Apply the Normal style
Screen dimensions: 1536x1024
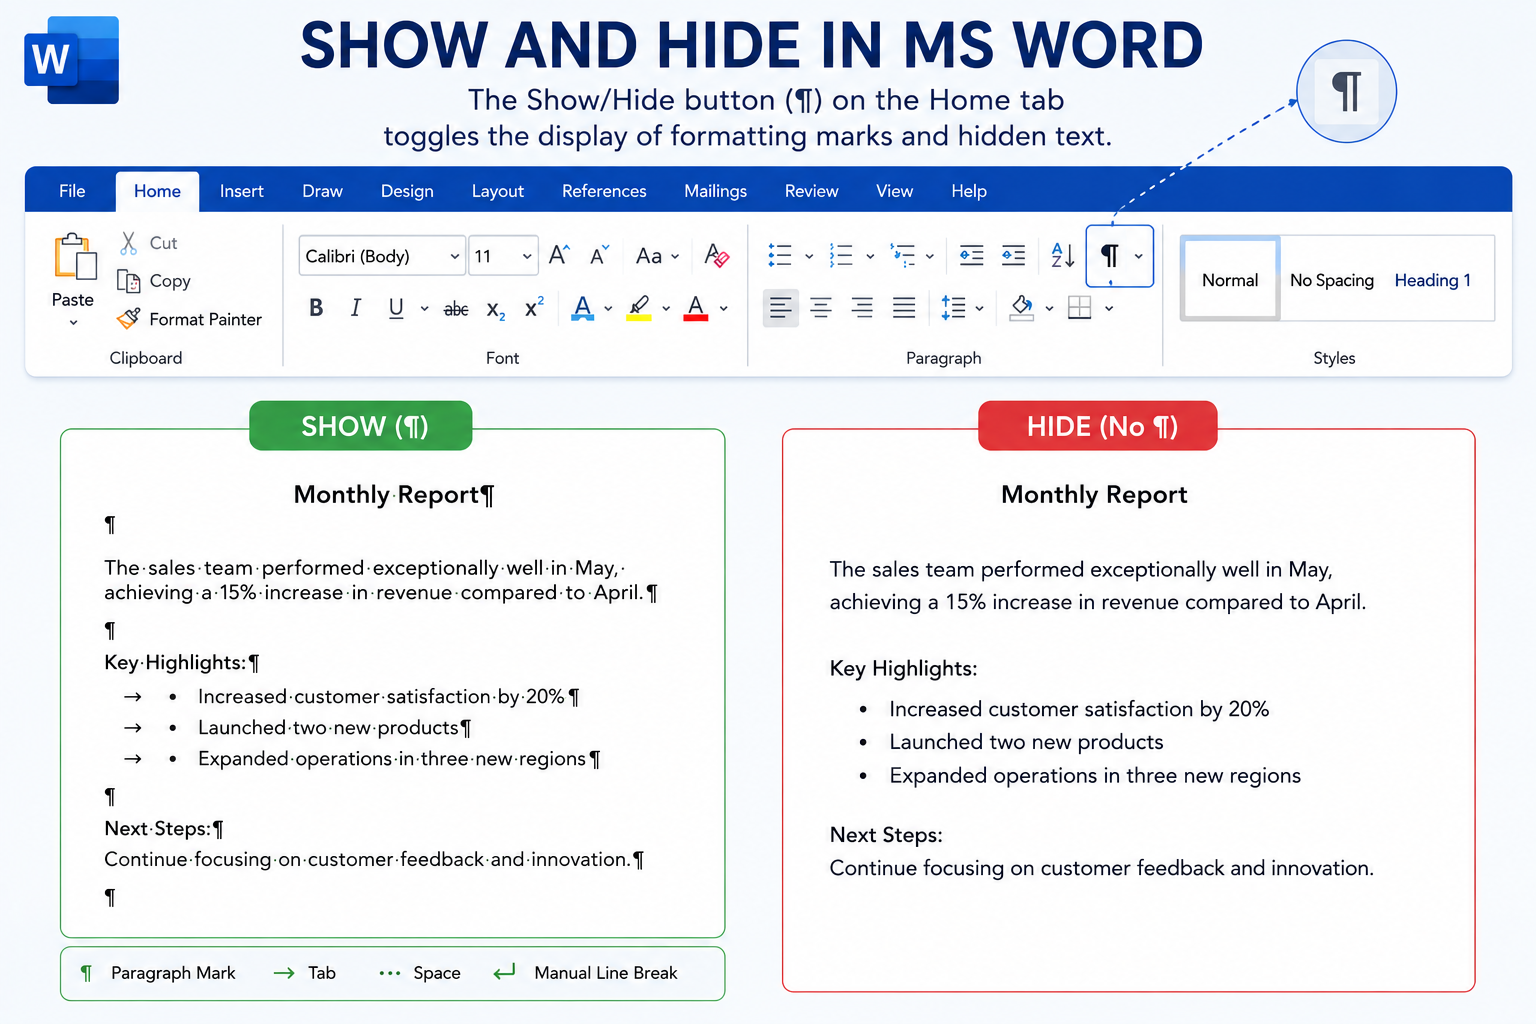pos(1230,280)
